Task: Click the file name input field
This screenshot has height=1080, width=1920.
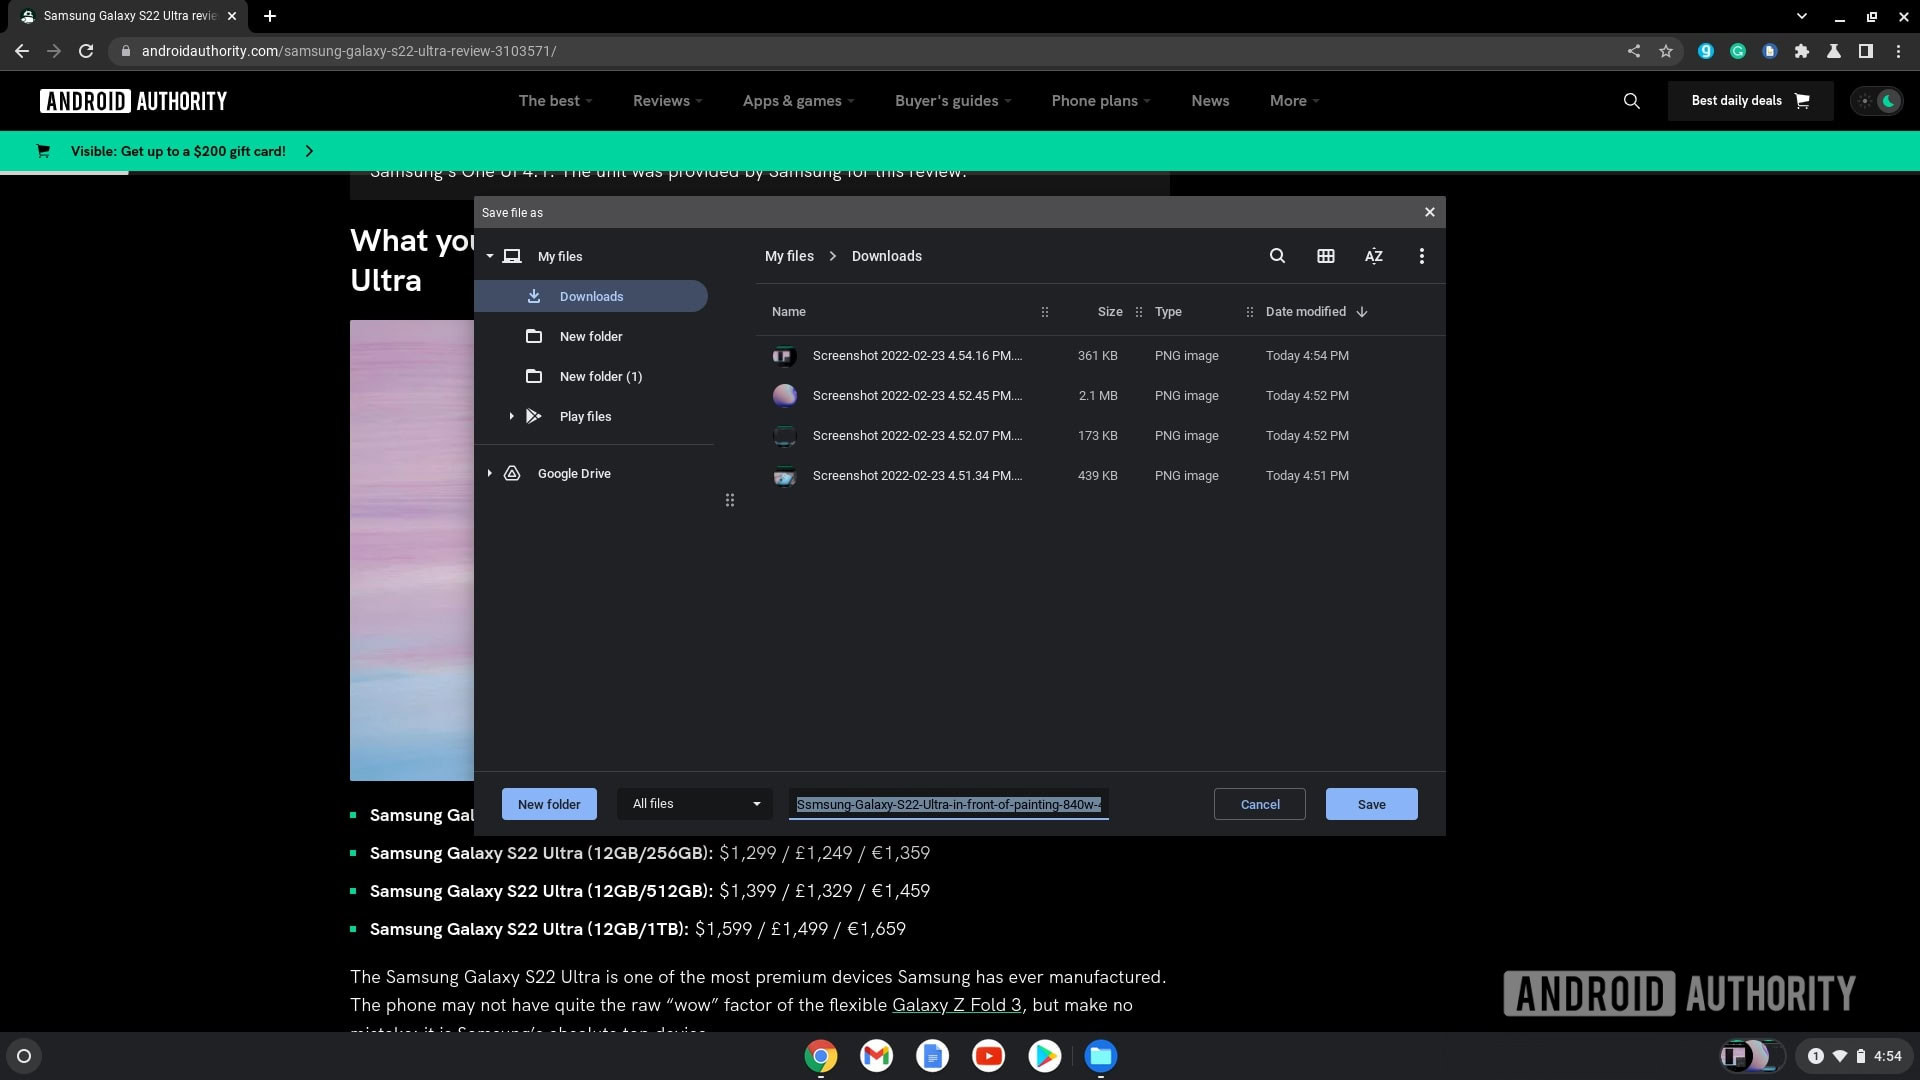Action: [948, 804]
